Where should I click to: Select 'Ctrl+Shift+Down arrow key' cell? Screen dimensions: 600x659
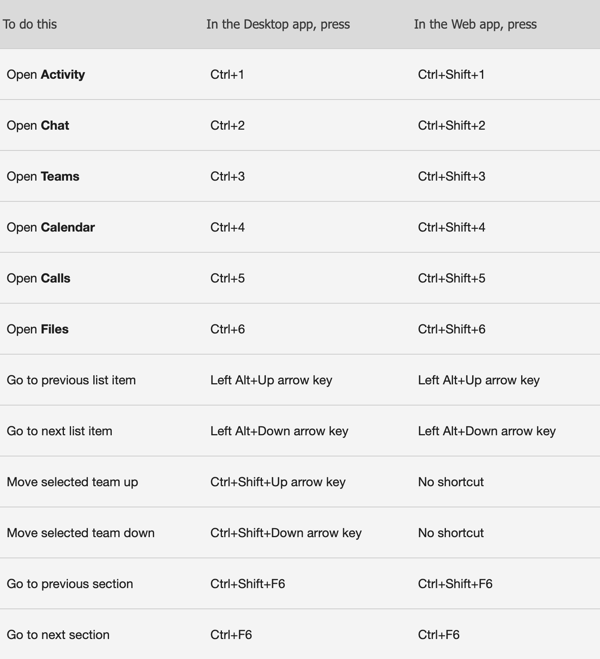pyautogui.click(x=286, y=533)
